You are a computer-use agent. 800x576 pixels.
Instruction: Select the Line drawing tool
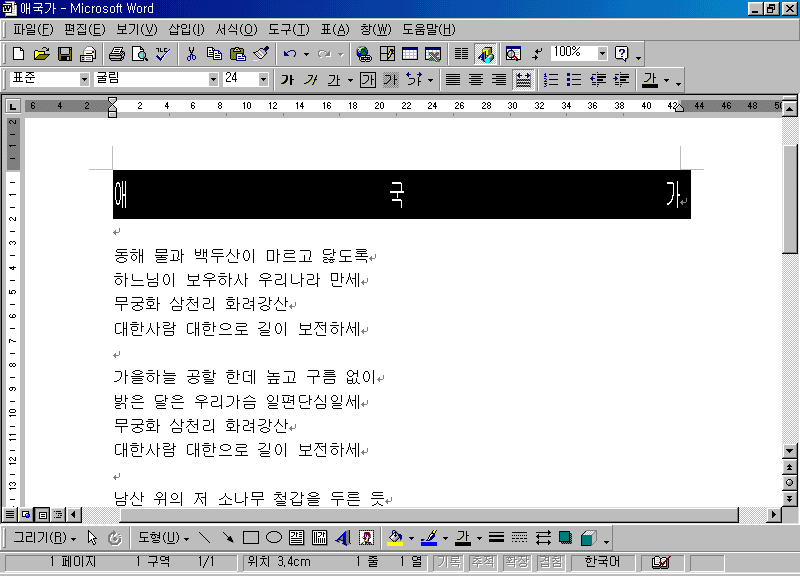204,538
